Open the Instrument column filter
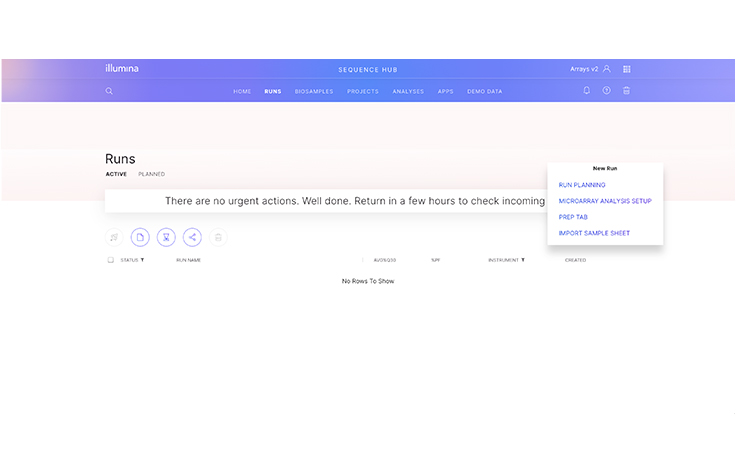 tap(523, 260)
